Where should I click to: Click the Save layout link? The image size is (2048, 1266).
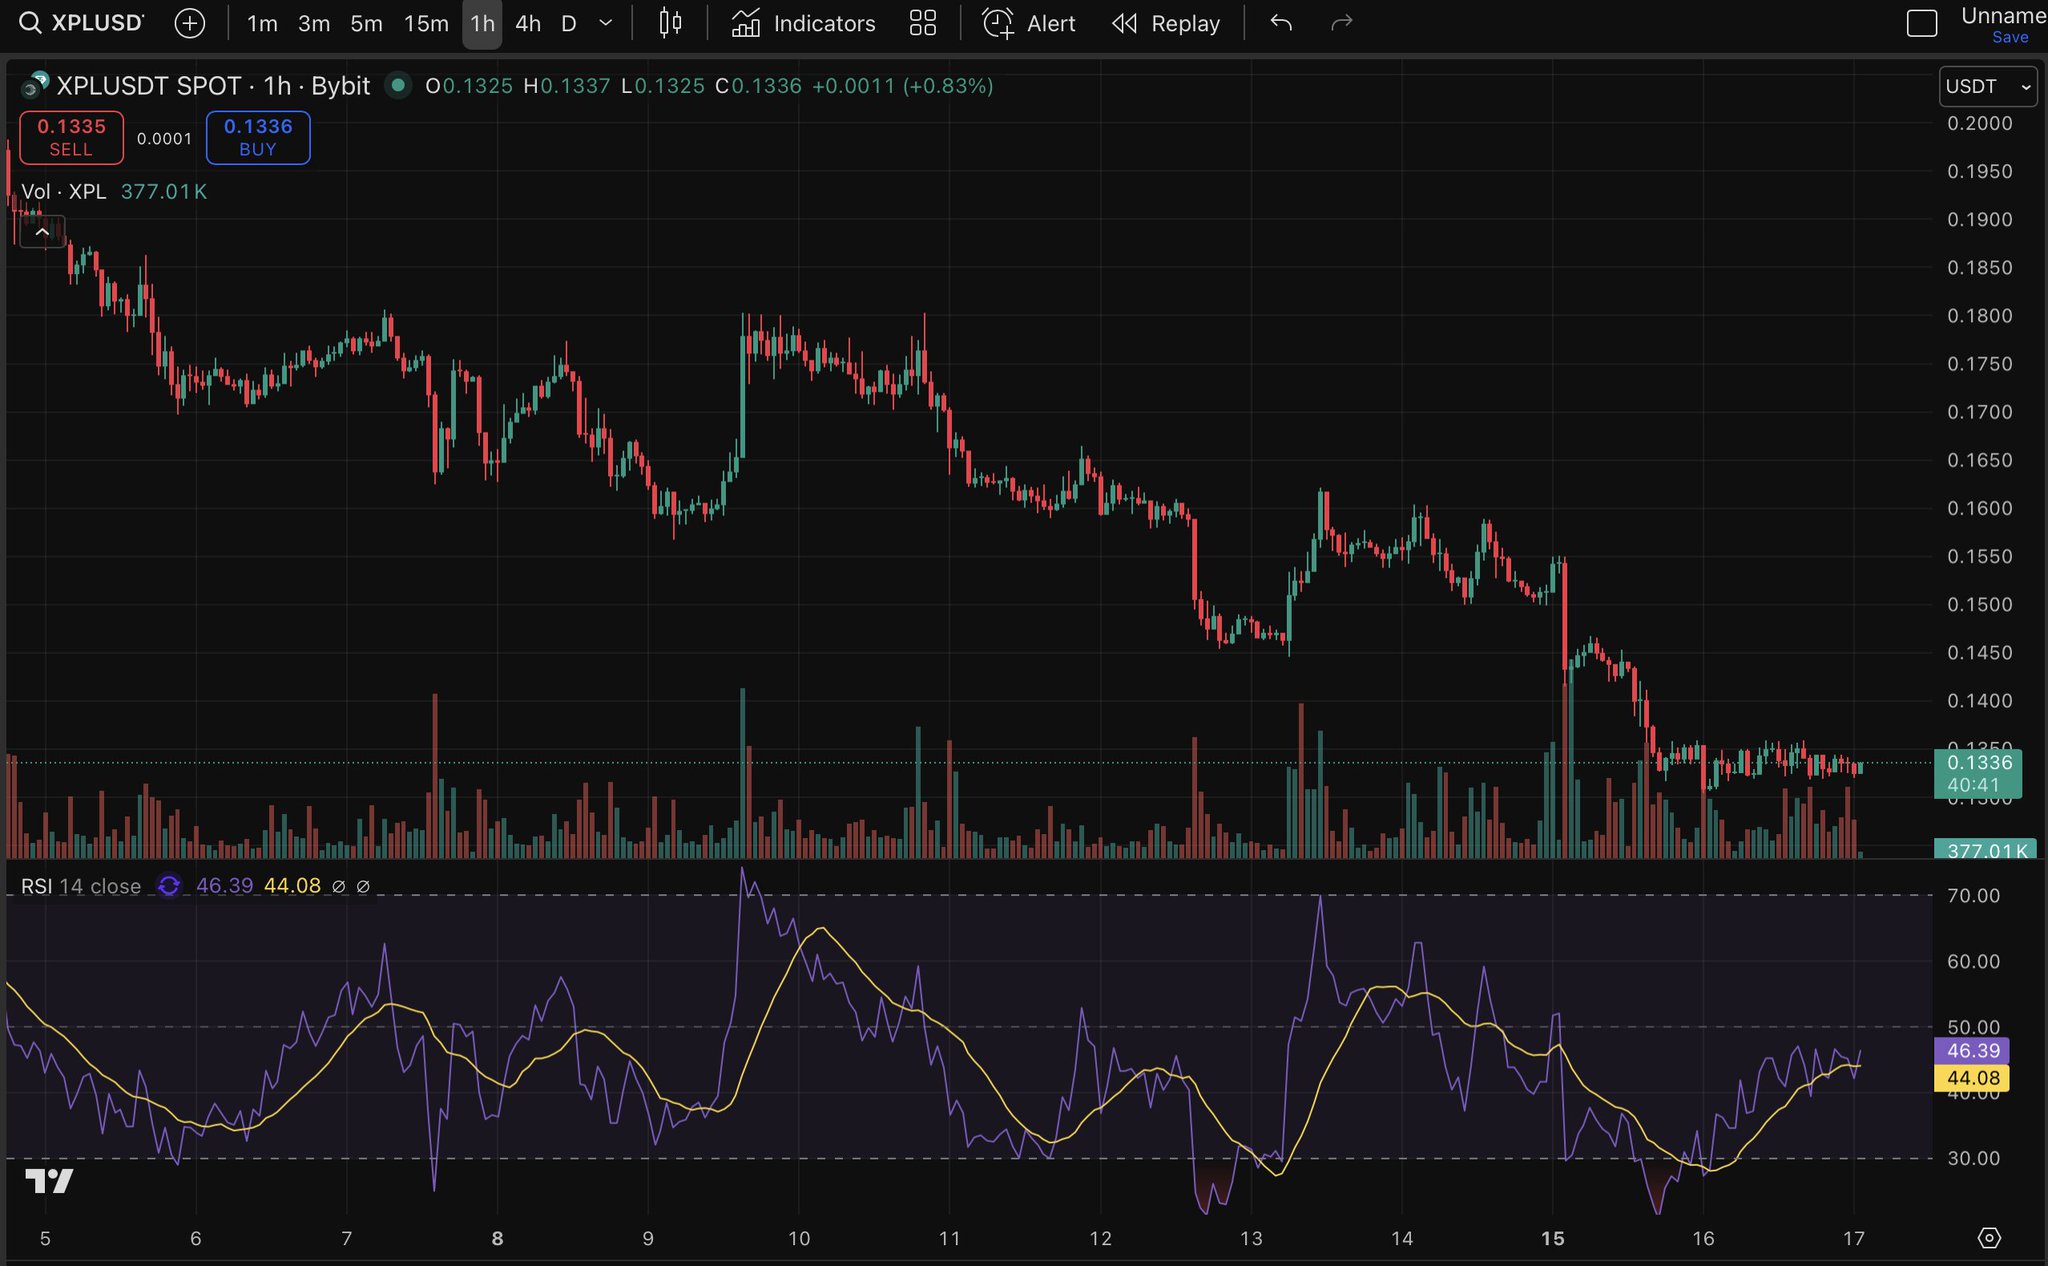click(2009, 38)
